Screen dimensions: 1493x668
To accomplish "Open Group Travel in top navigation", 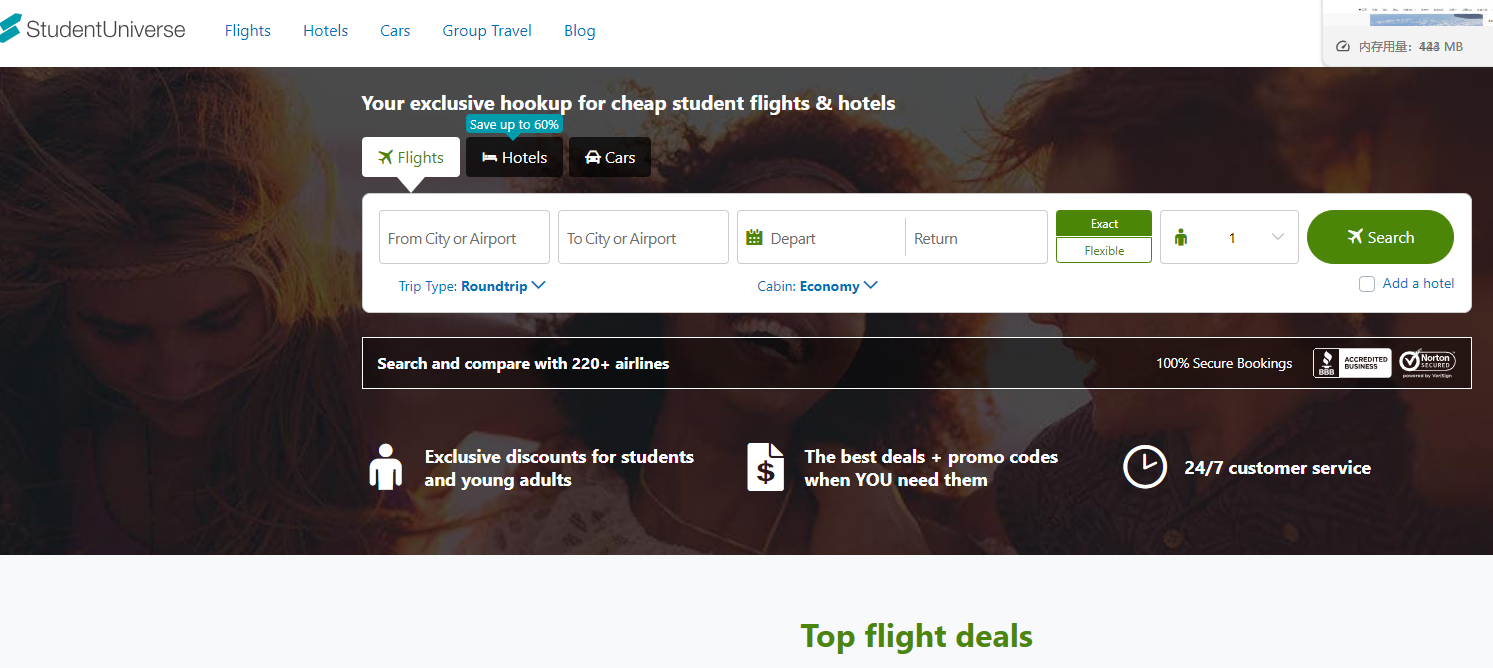I will click(x=487, y=31).
